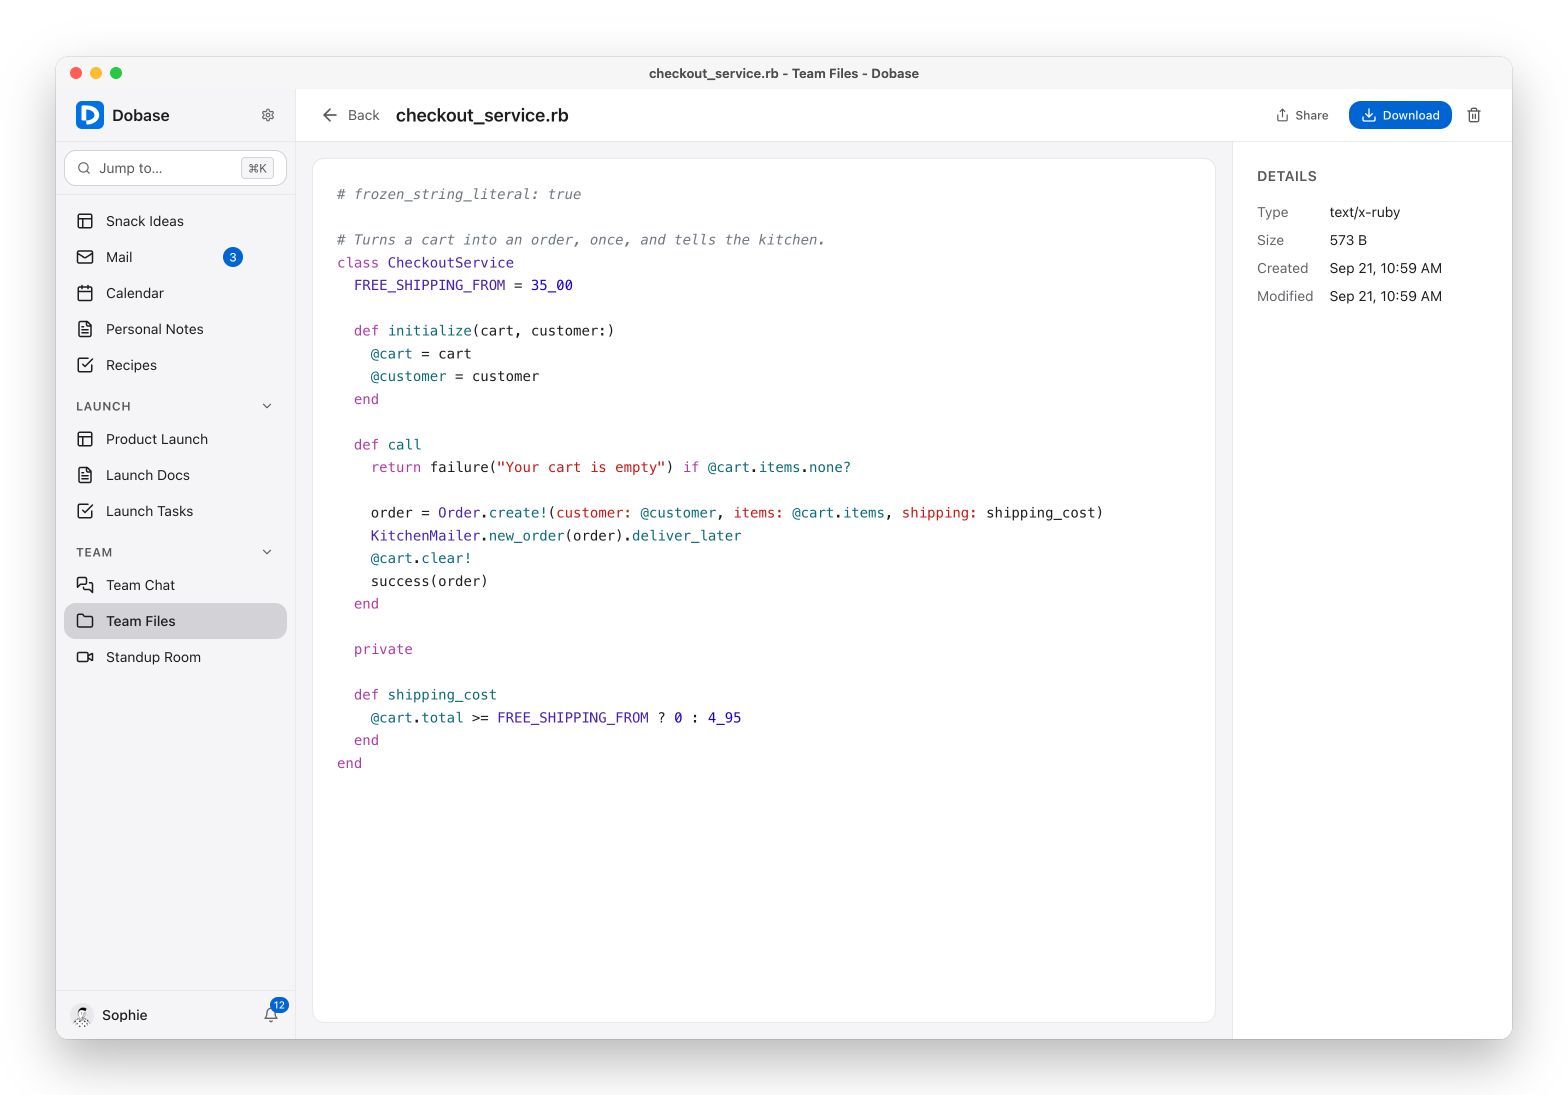Screen dimensions: 1568x1095
Task: Click the def shipping_cost line
Action: (x=425, y=694)
